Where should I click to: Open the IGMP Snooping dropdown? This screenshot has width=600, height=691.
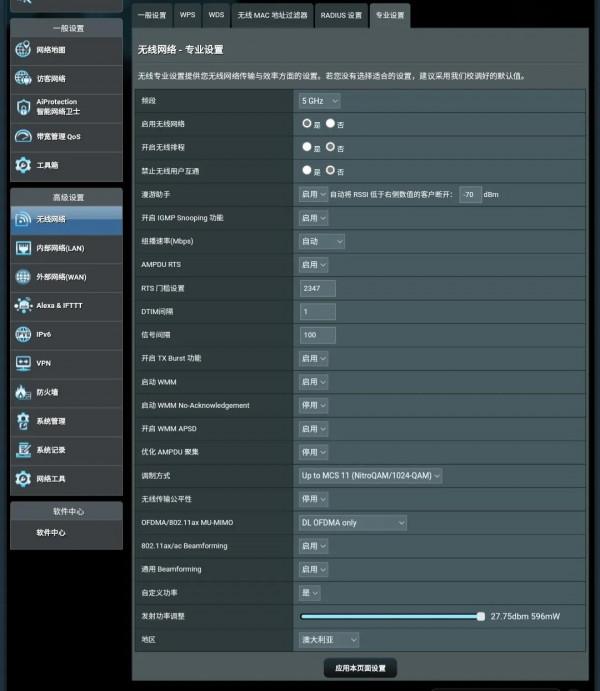pyautogui.click(x=313, y=218)
